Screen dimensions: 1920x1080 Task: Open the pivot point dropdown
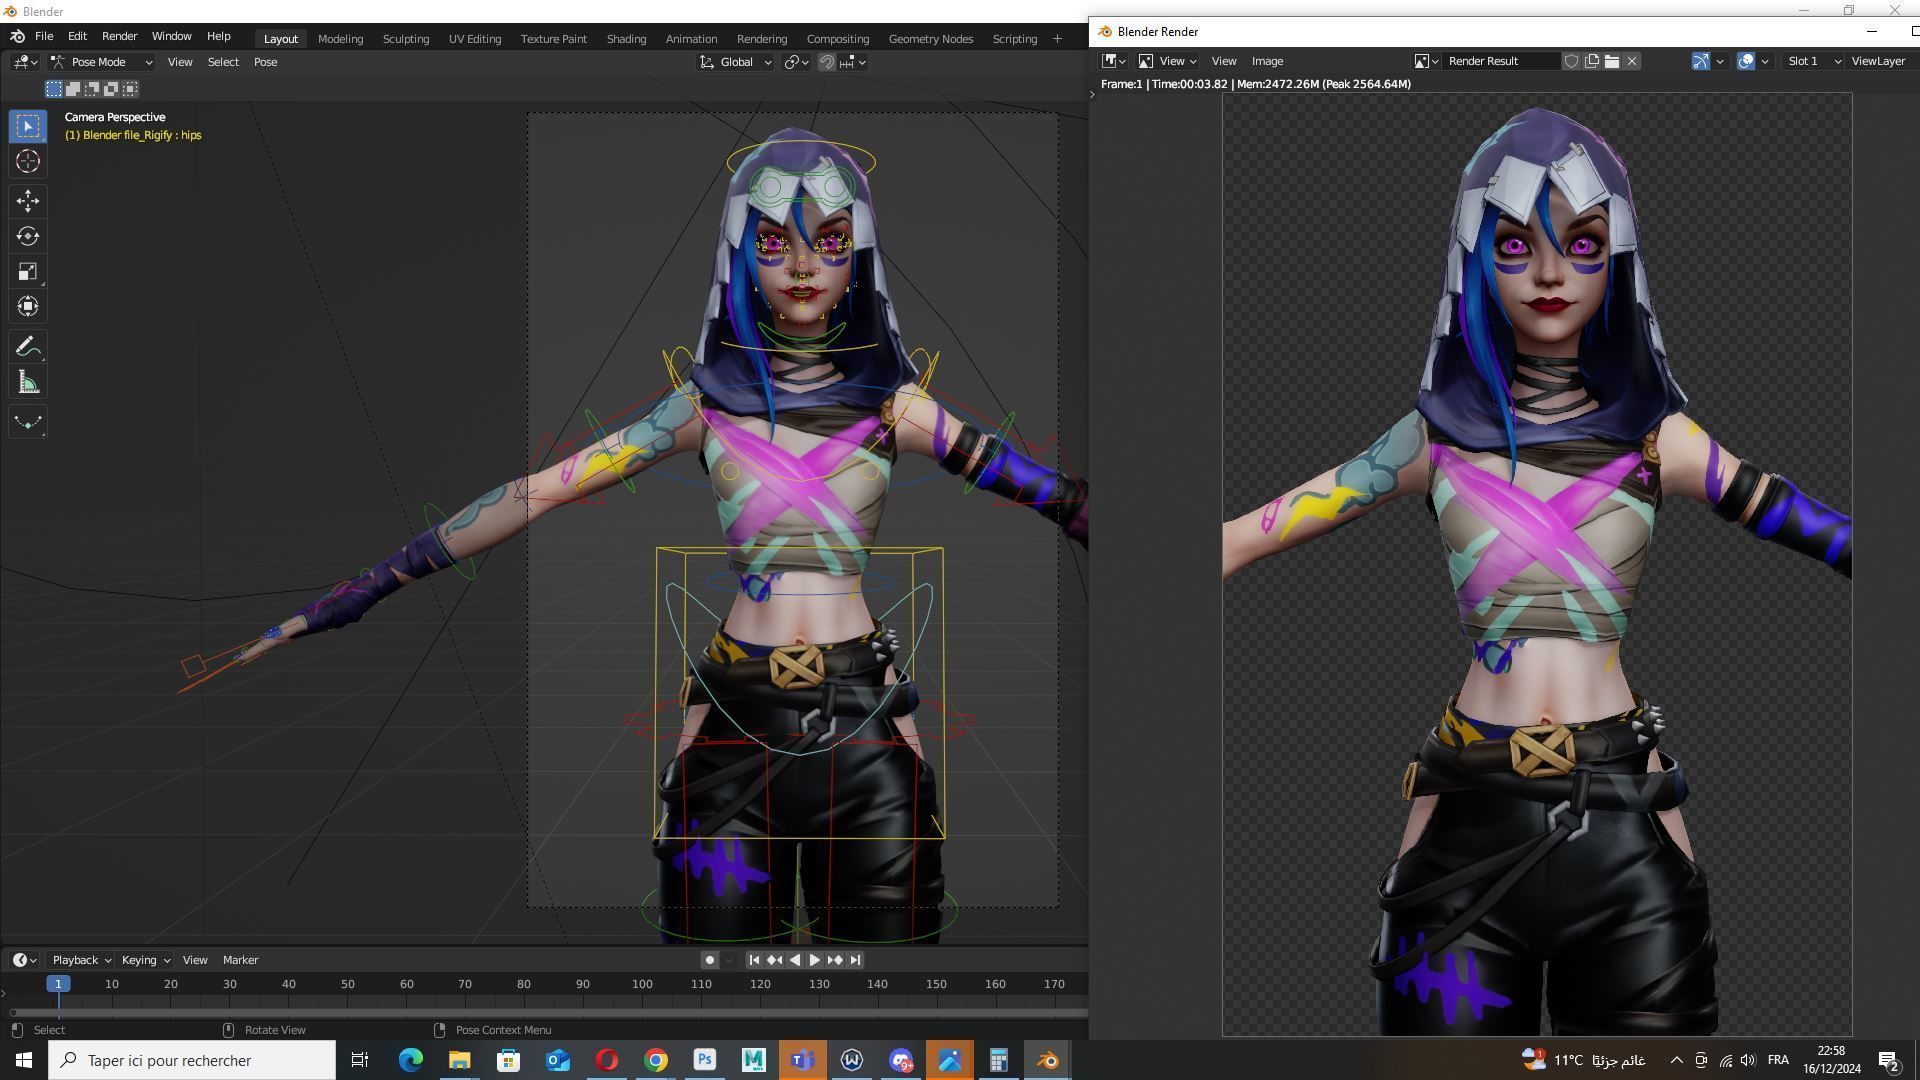click(796, 62)
